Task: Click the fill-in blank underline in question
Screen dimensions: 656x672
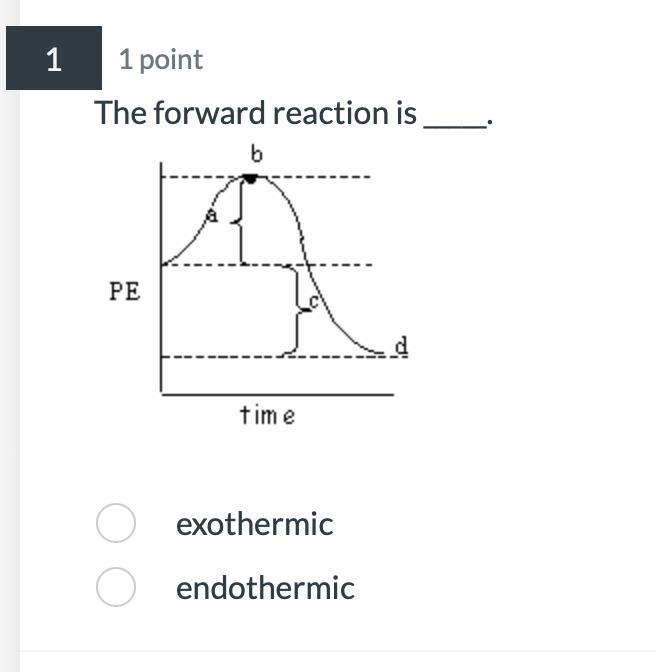Action: [455, 126]
